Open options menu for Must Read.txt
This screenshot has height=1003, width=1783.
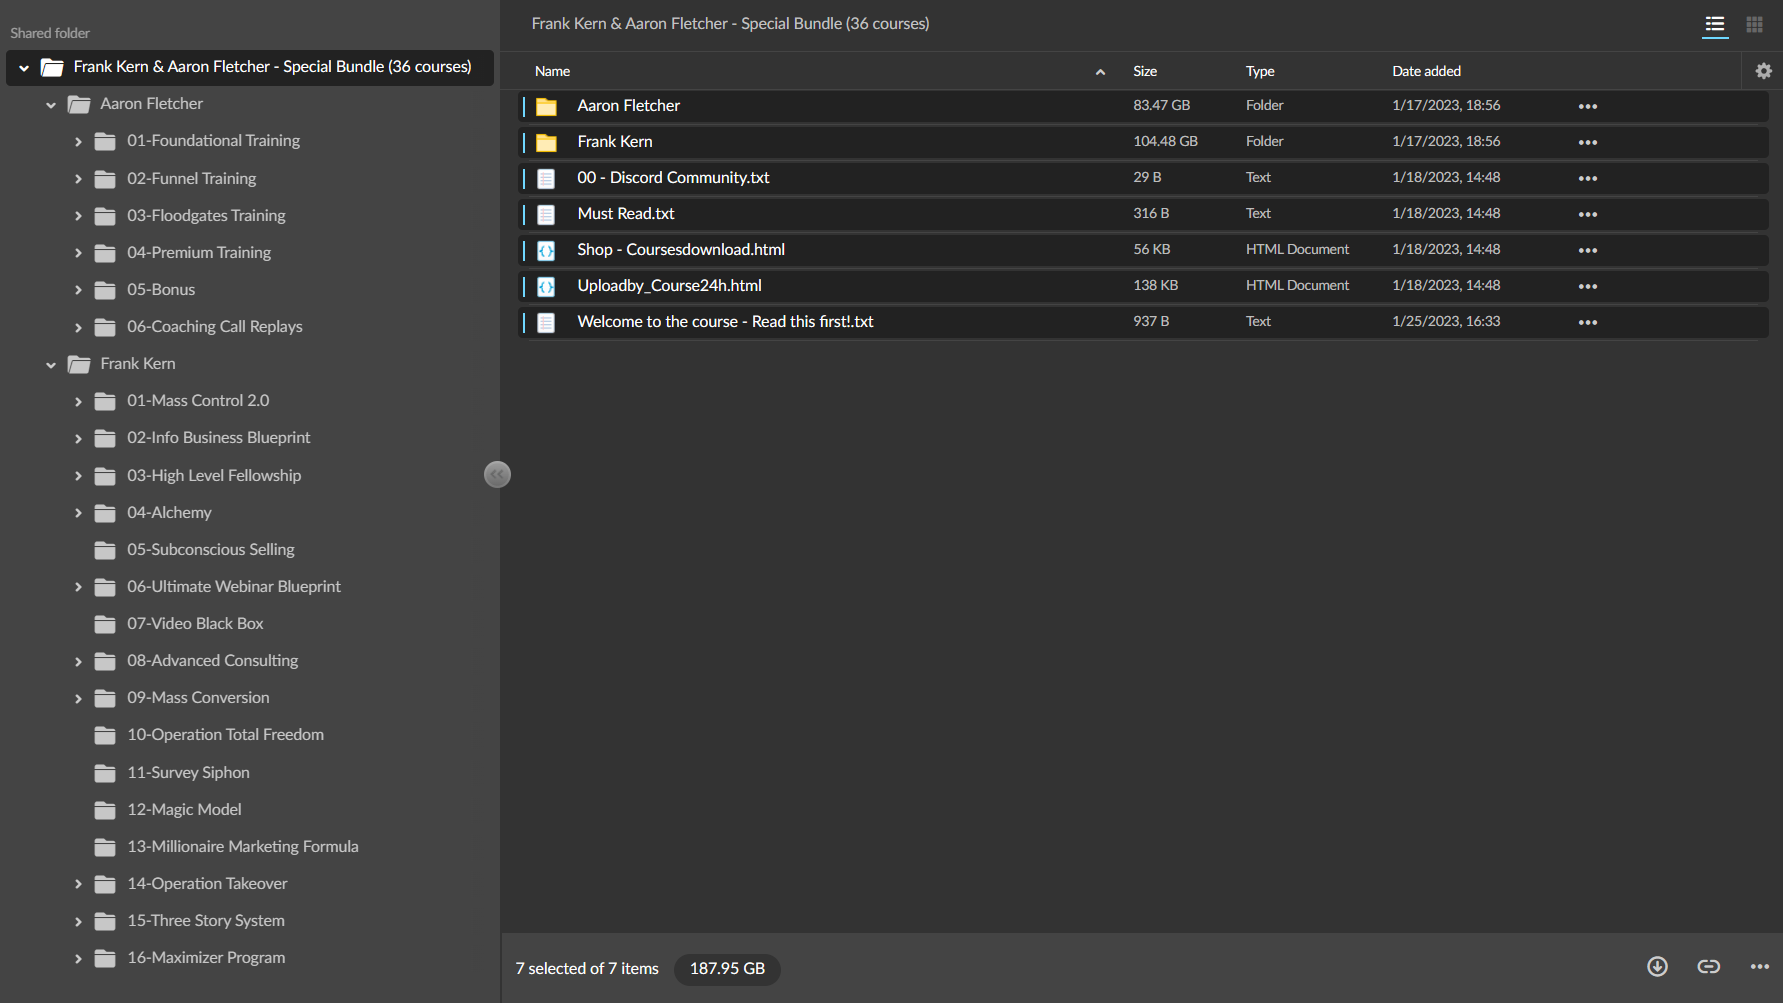1588,214
